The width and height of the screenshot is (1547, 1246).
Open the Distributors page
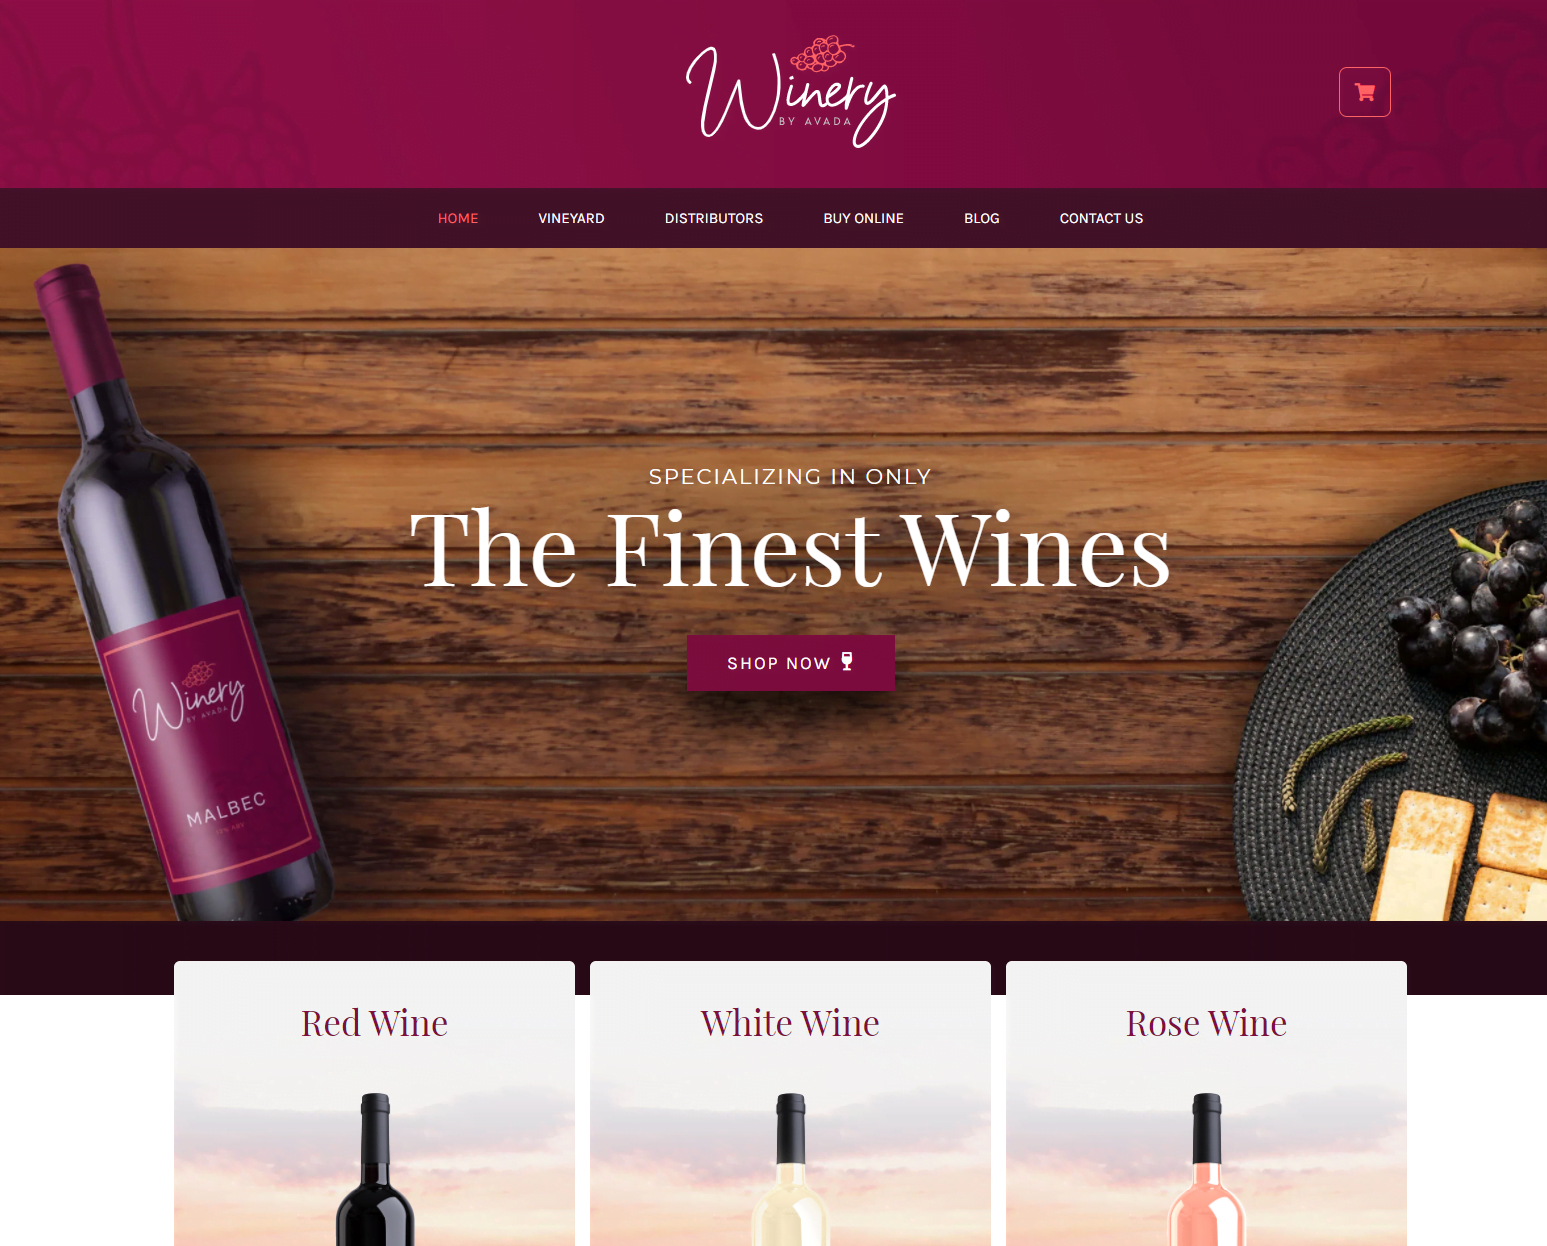(x=714, y=218)
